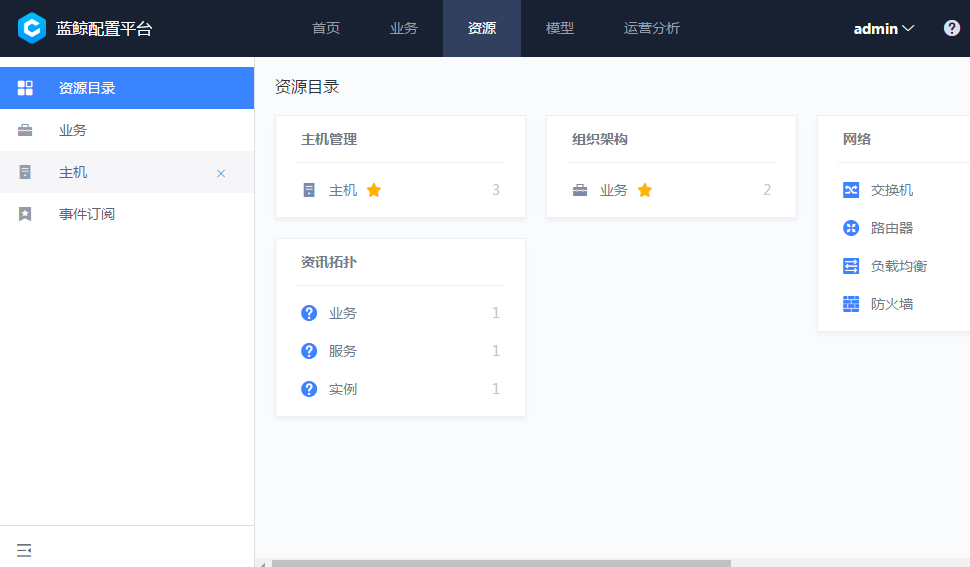Collapse the sidebar with bottom menu icon
Viewport: 970px width, 567px height.
24,550
